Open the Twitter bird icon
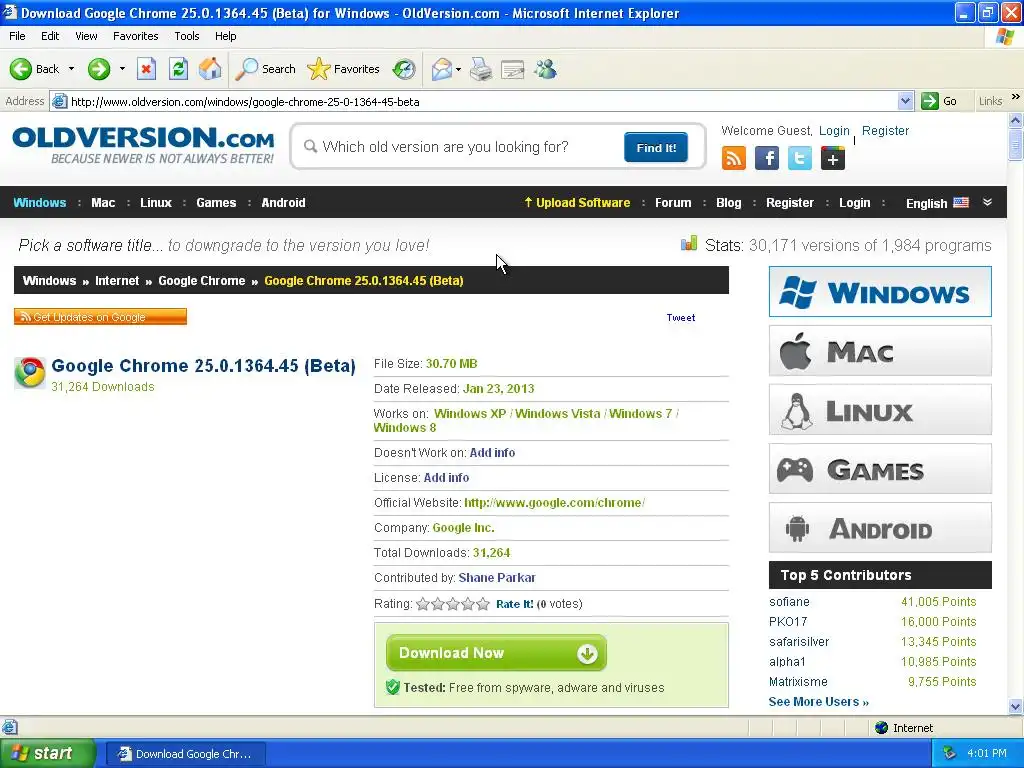 (x=799, y=158)
